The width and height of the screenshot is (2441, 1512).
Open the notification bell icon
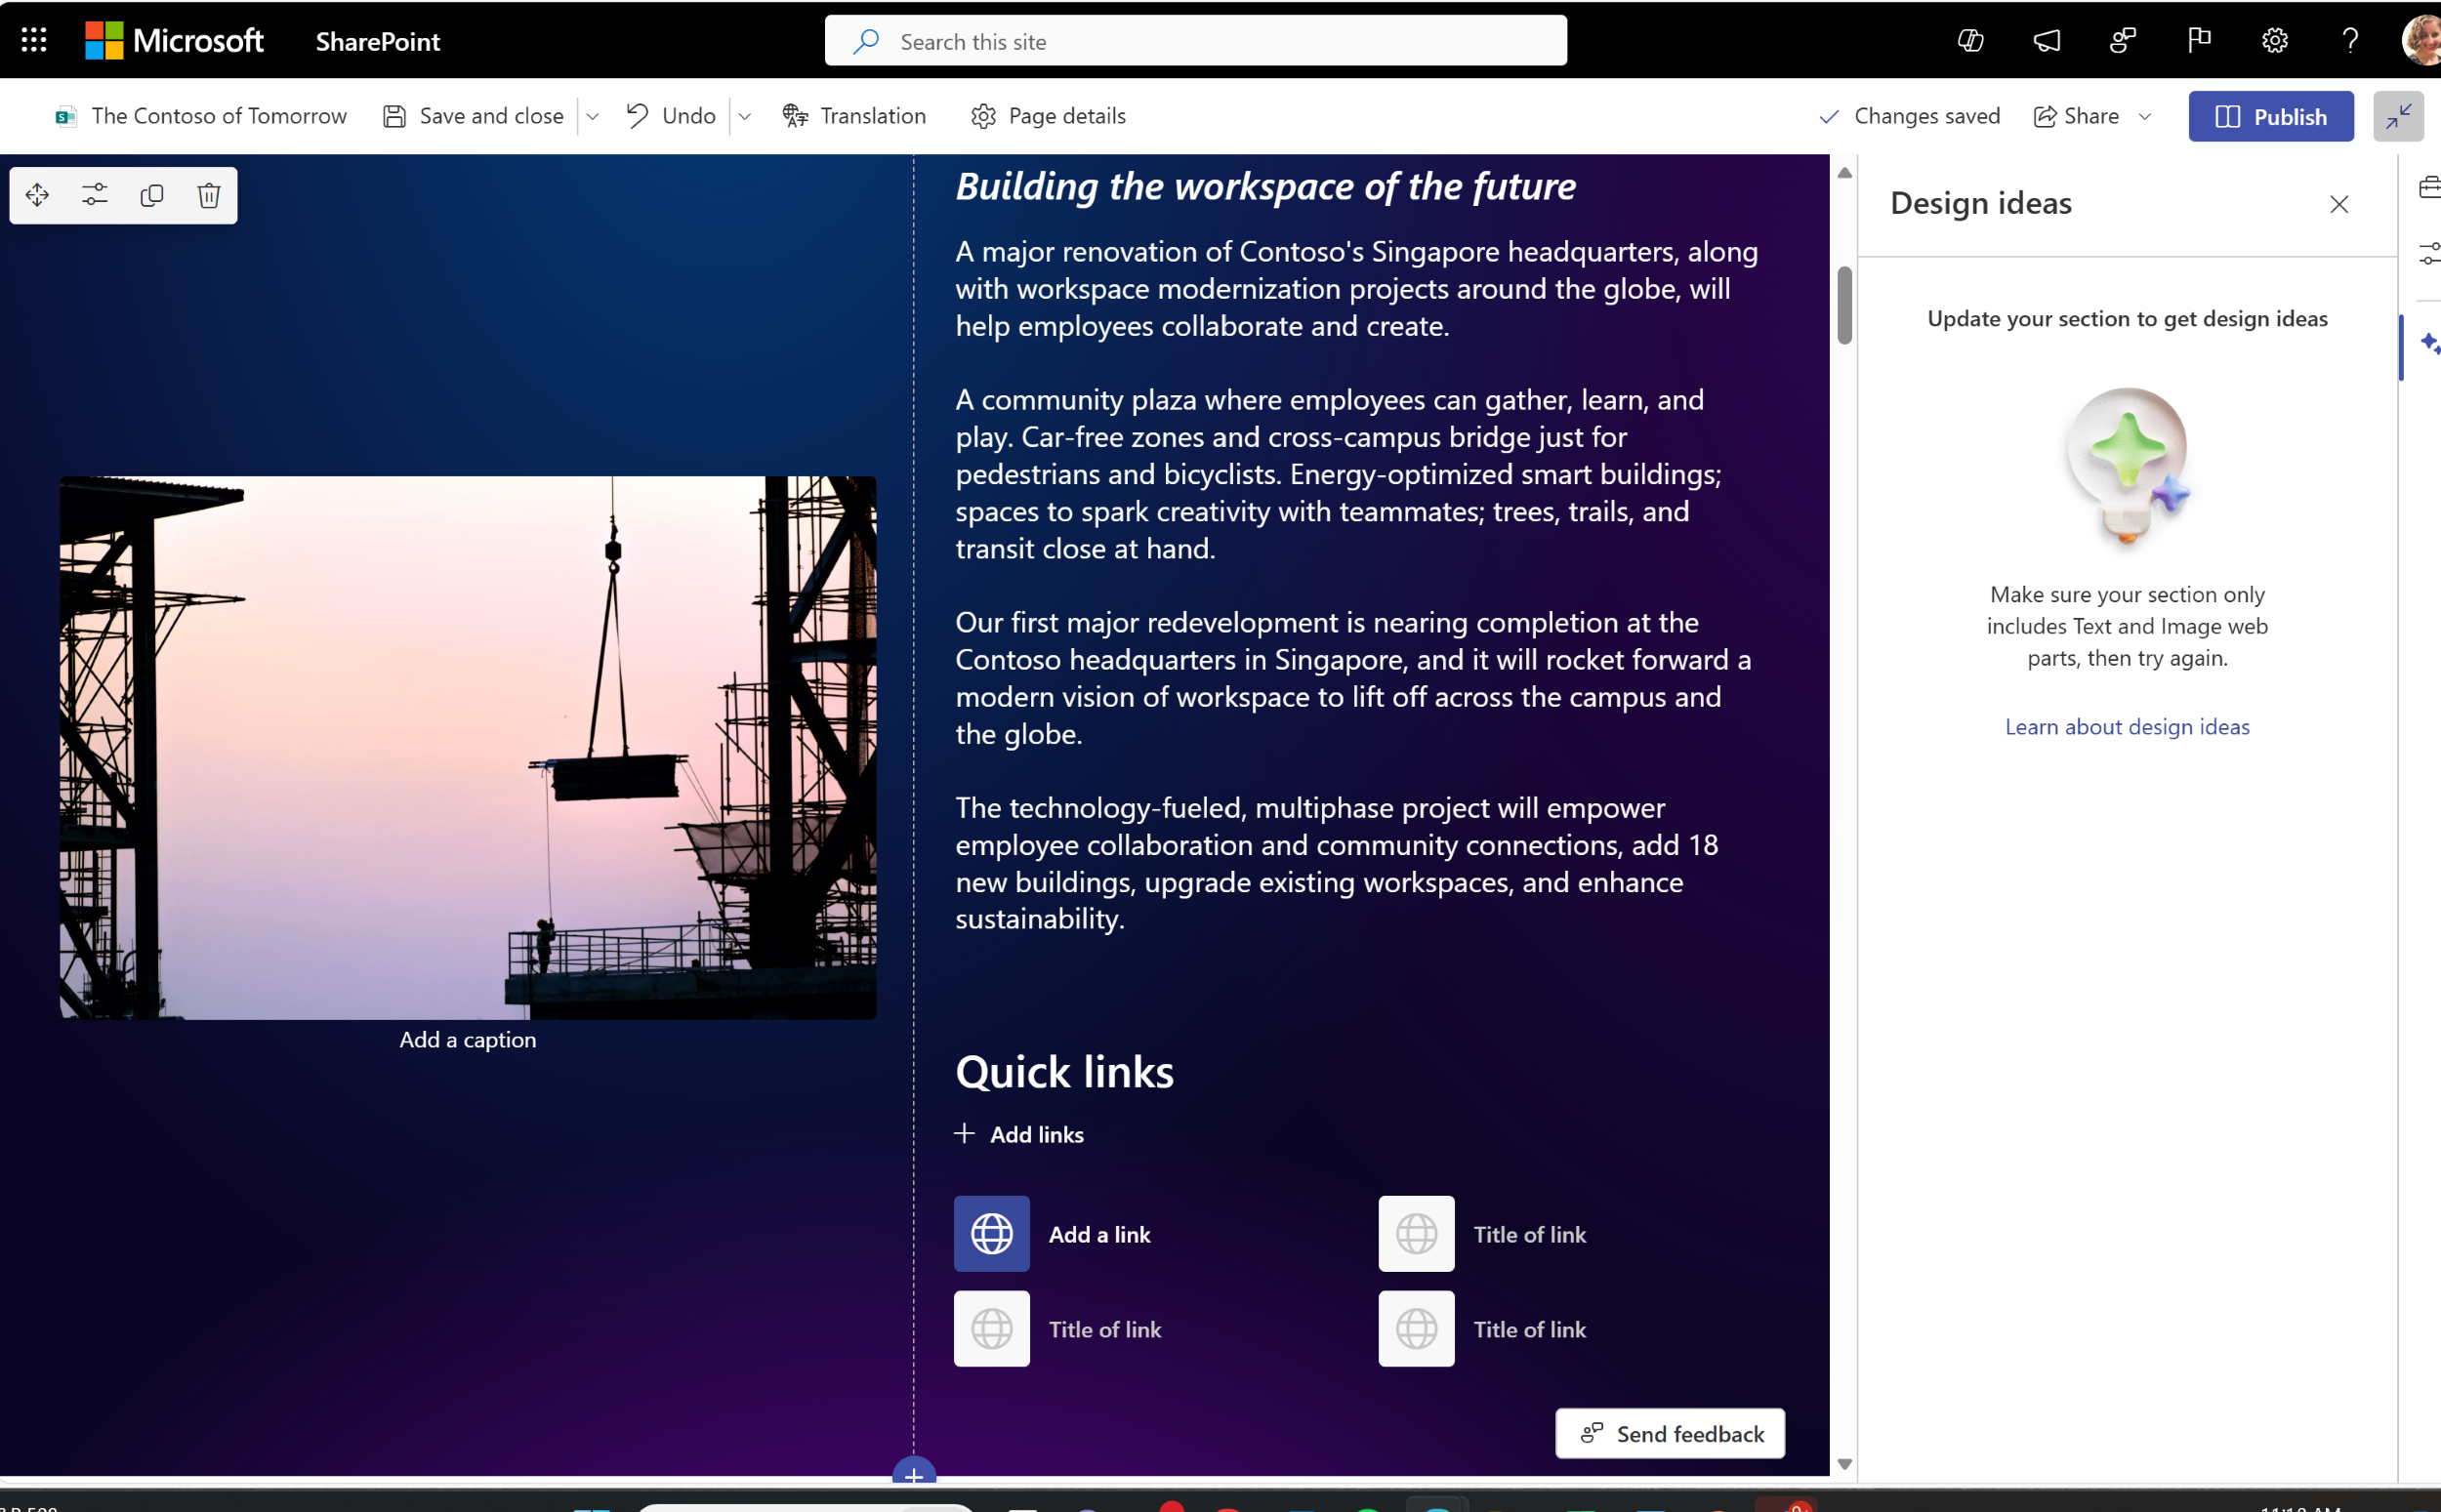(x=2048, y=40)
